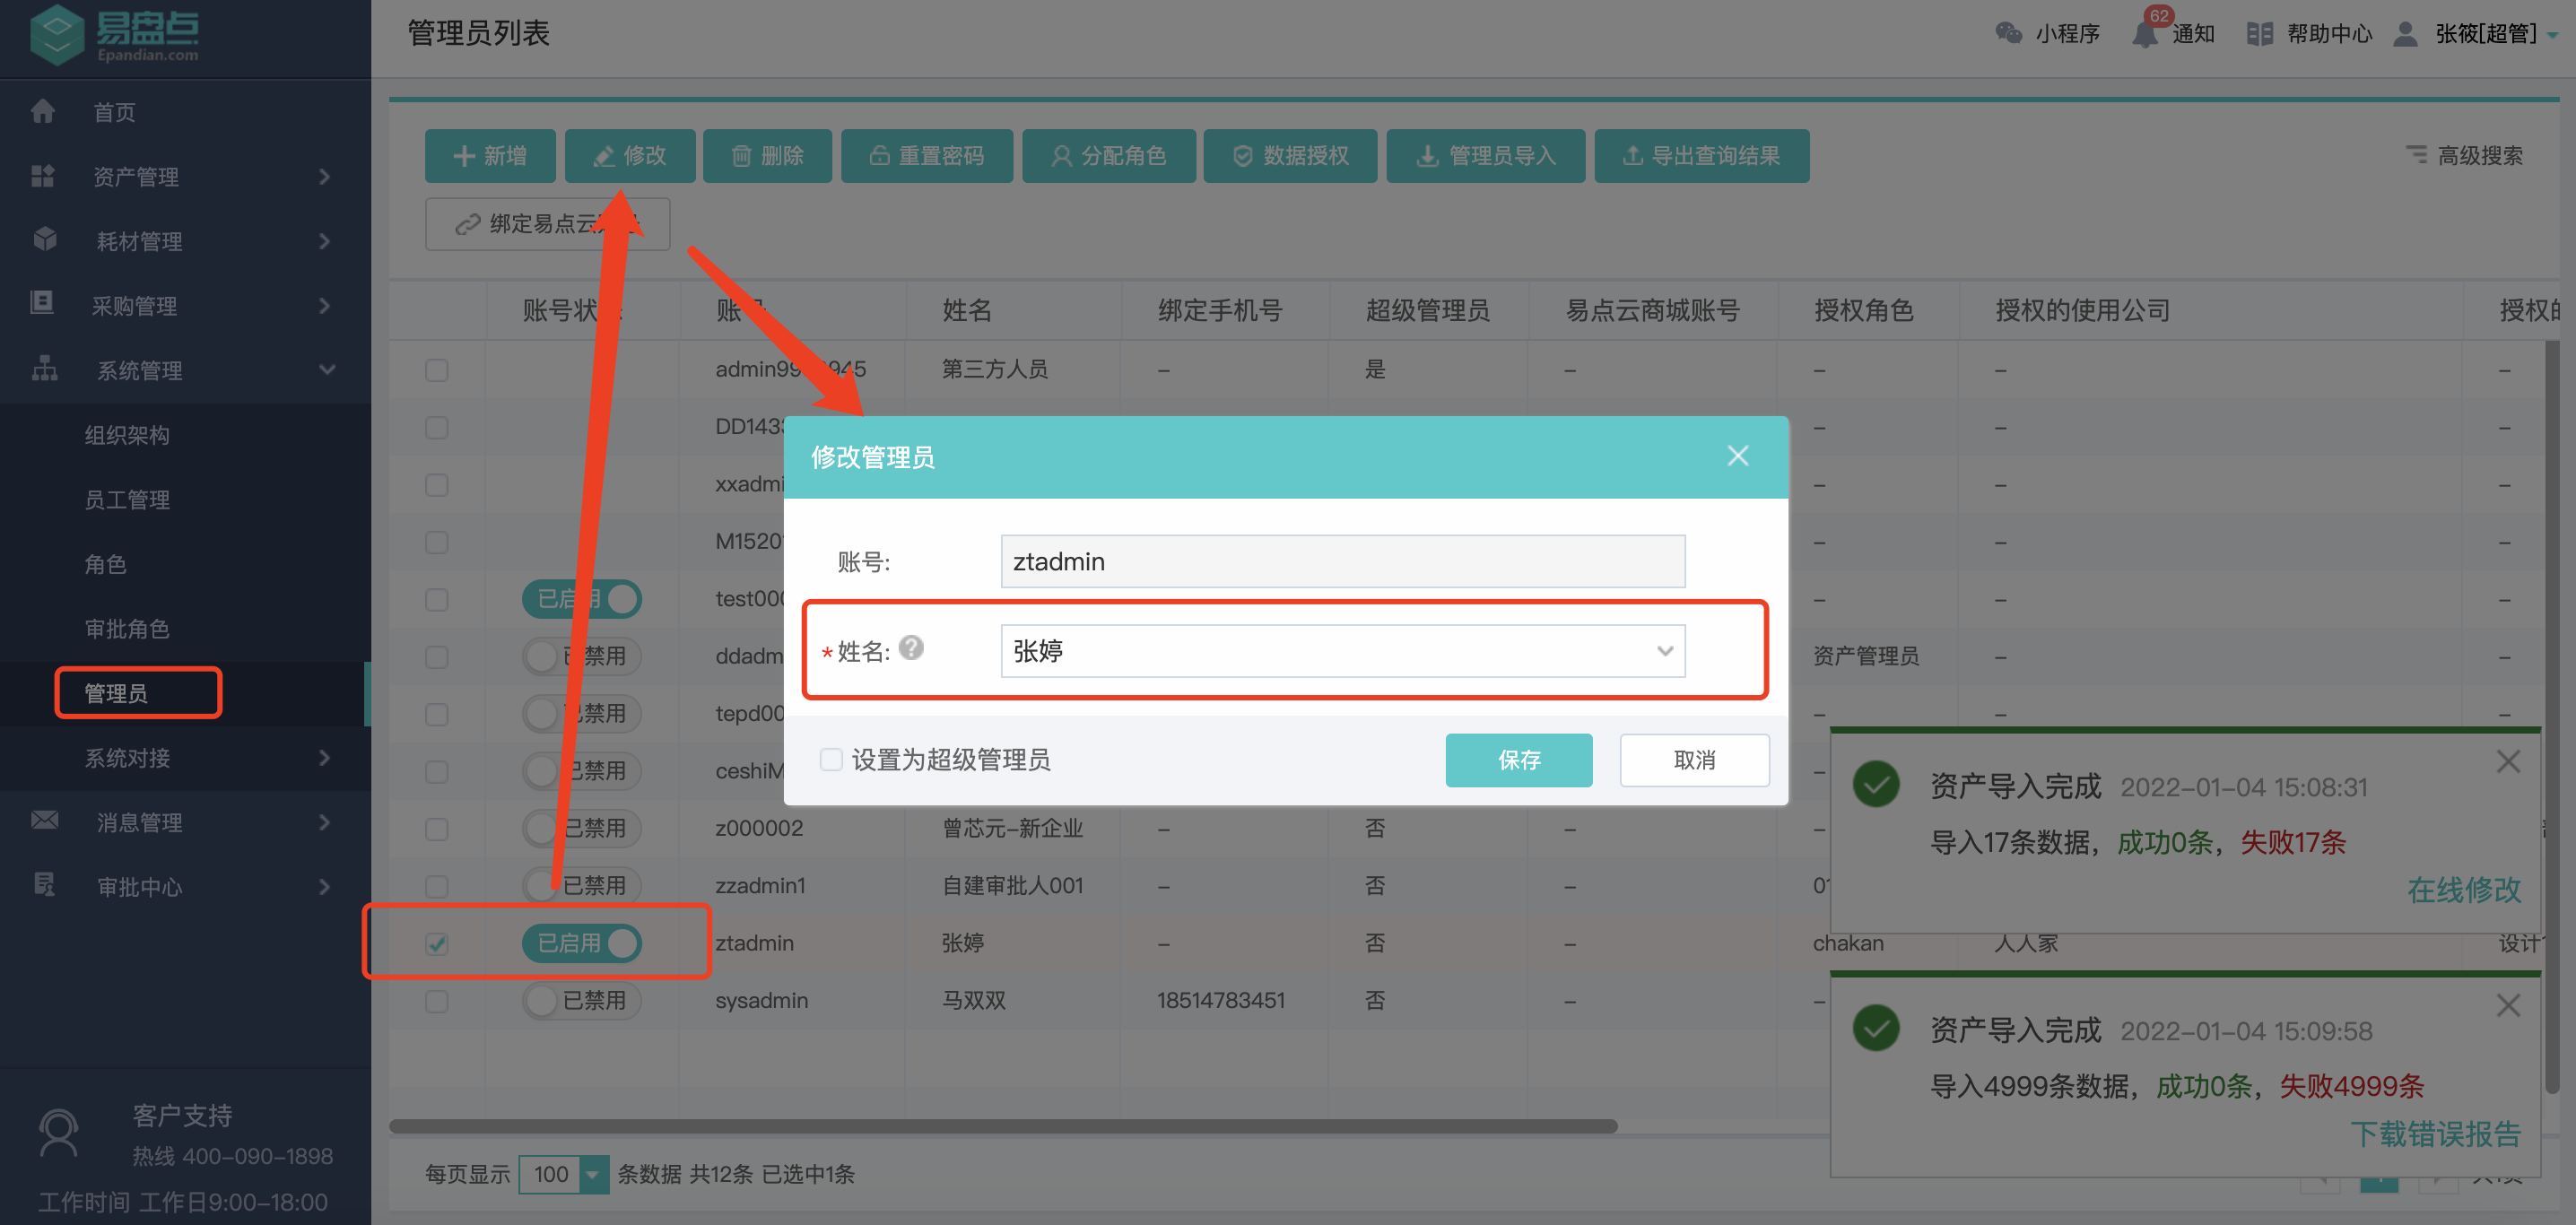Select the sysadmin row checkbox
The width and height of the screenshot is (2576, 1225).
coord(436,1001)
